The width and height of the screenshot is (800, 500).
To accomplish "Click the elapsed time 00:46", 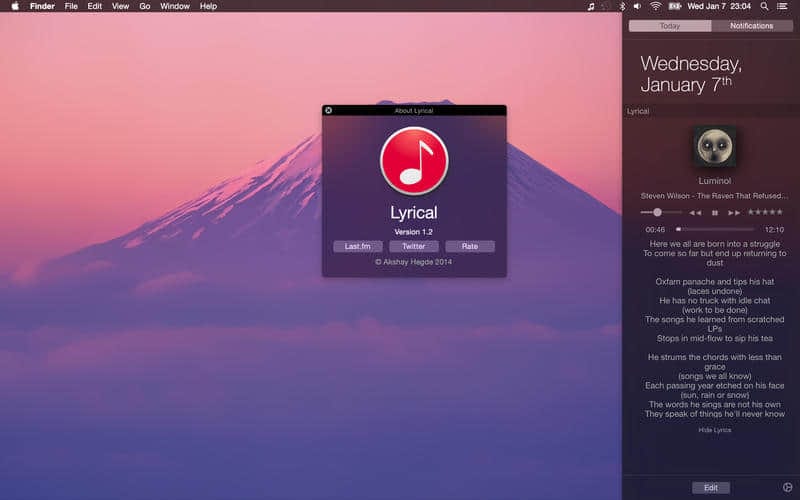I will click(x=655, y=230).
